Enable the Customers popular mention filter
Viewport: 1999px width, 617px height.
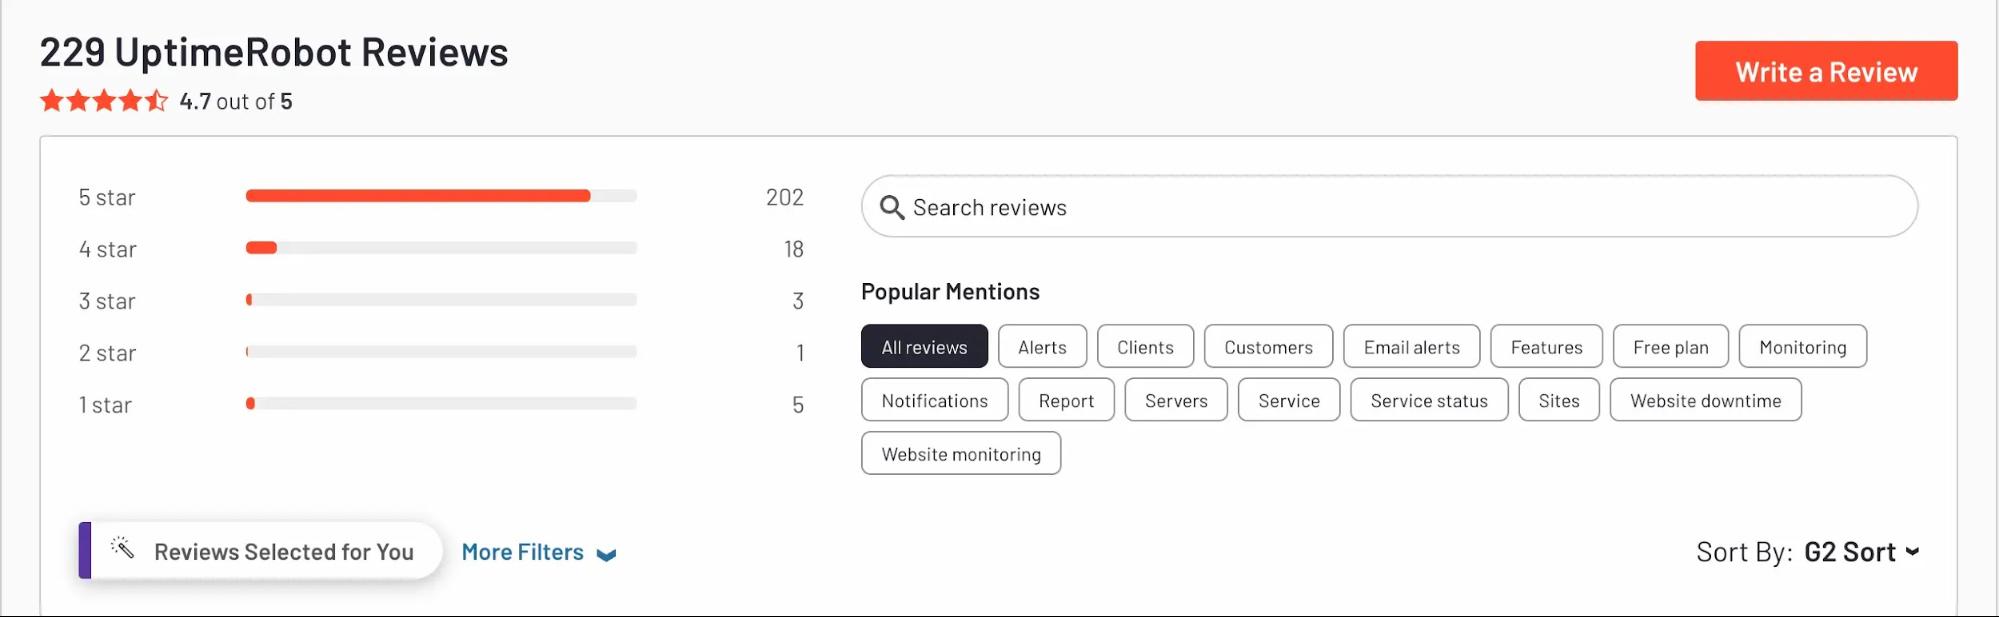pyautogui.click(x=1268, y=346)
